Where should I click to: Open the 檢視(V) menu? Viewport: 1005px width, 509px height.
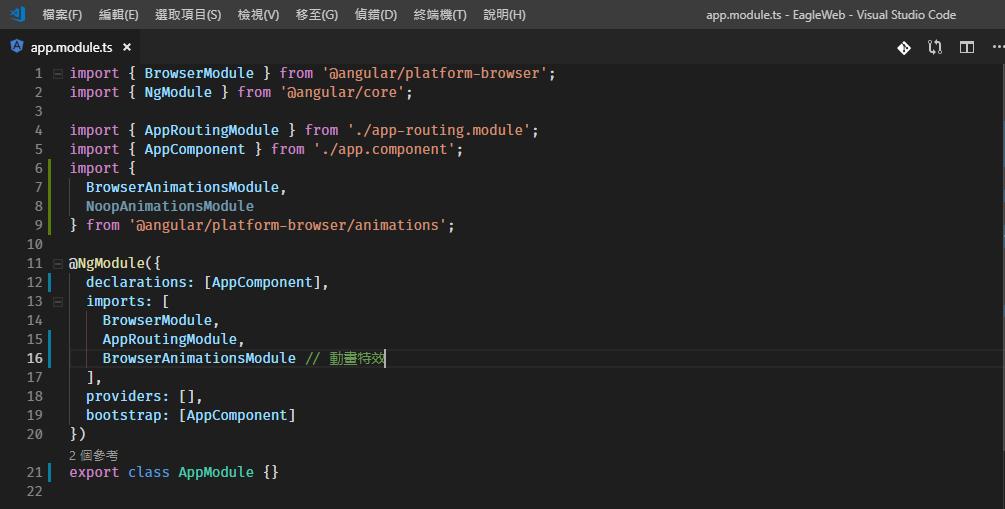pyautogui.click(x=258, y=14)
